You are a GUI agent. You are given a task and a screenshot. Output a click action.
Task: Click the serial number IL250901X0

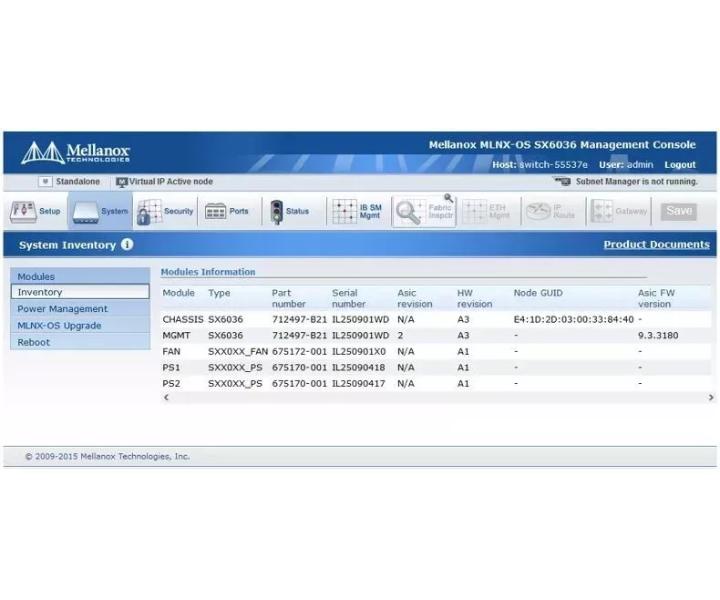click(x=359, y=351)
